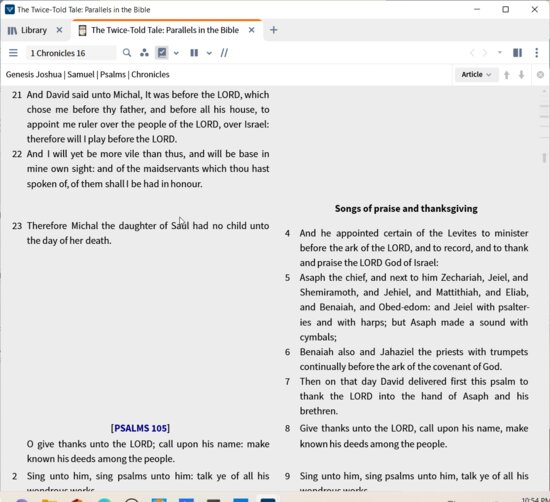Click the two-bar columns view icon
Viewport: 550px width, 502px height.
(x=194, y=53)
